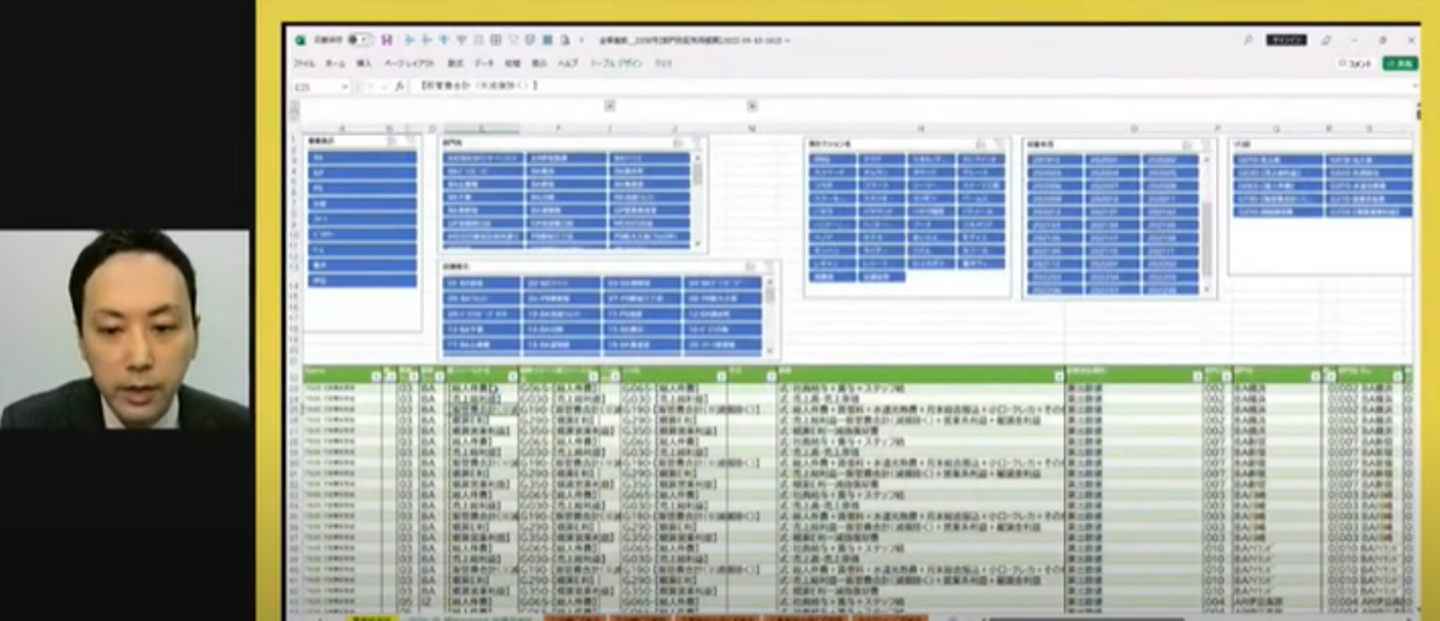The height and width of the screenshot is (621, 1440).
Task: Open the ファイル menu
Action: click(304, 63)
